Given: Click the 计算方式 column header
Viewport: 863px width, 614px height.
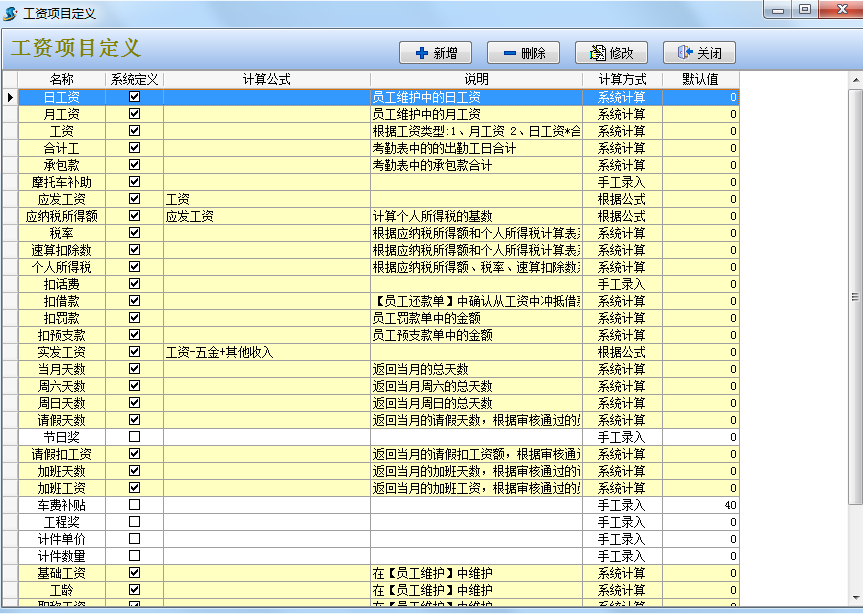Looking at the screenshot, I should [621, 79].
